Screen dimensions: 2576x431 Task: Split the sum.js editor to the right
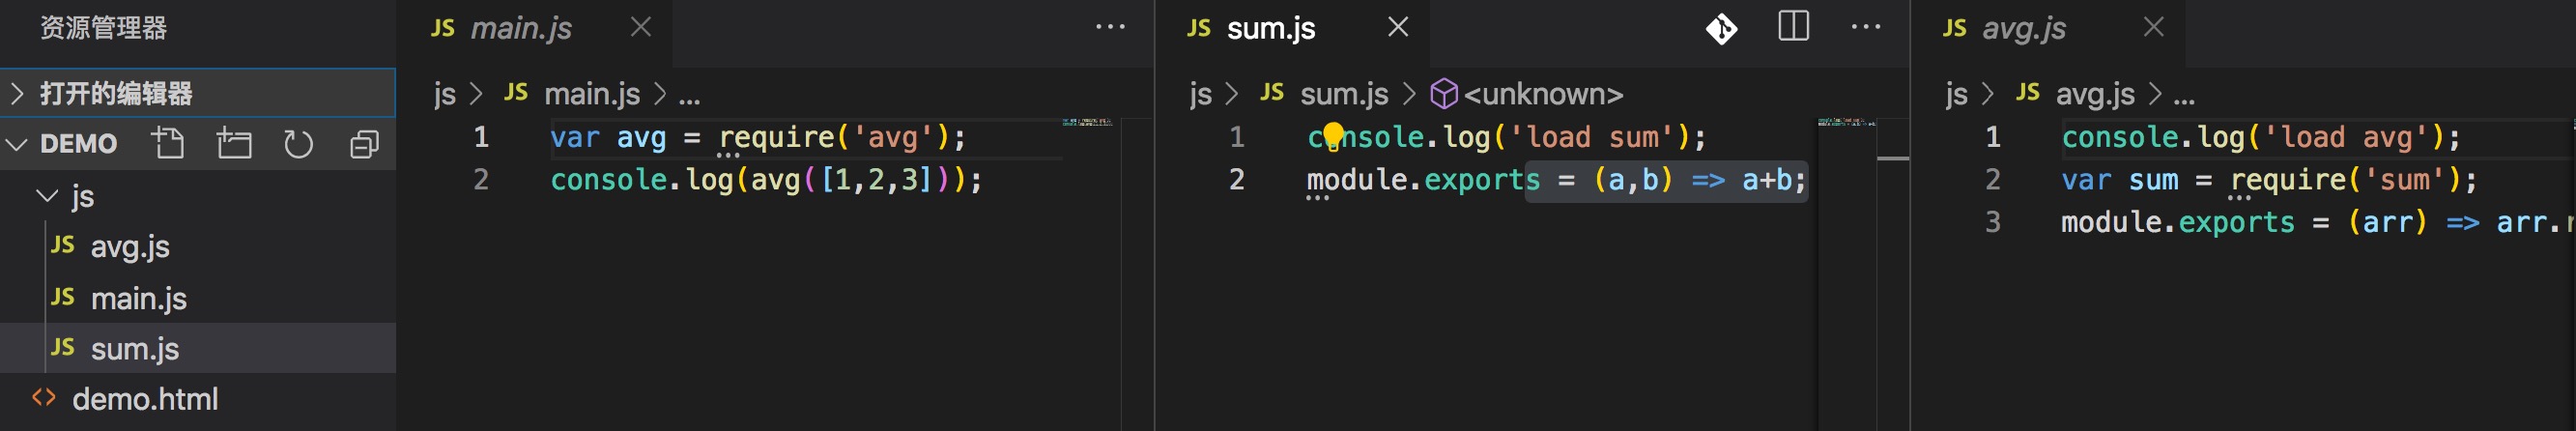pyautogui.click(x=1793, y=27)
